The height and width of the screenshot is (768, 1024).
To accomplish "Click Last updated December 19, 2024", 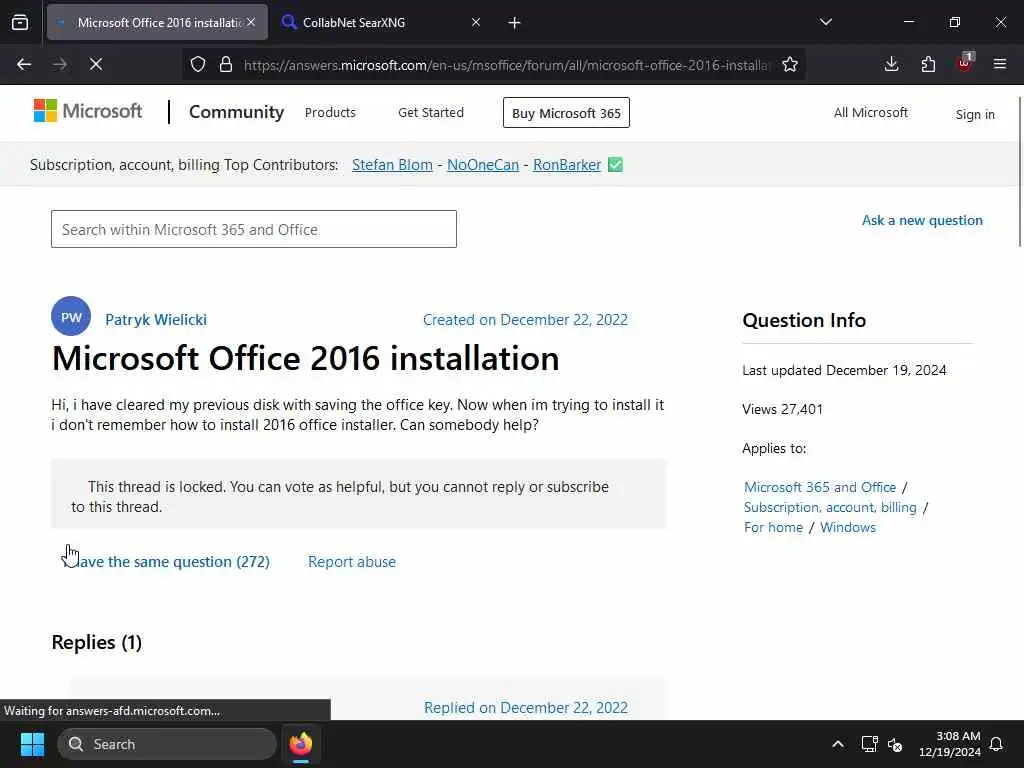I will tap(844, 370).
